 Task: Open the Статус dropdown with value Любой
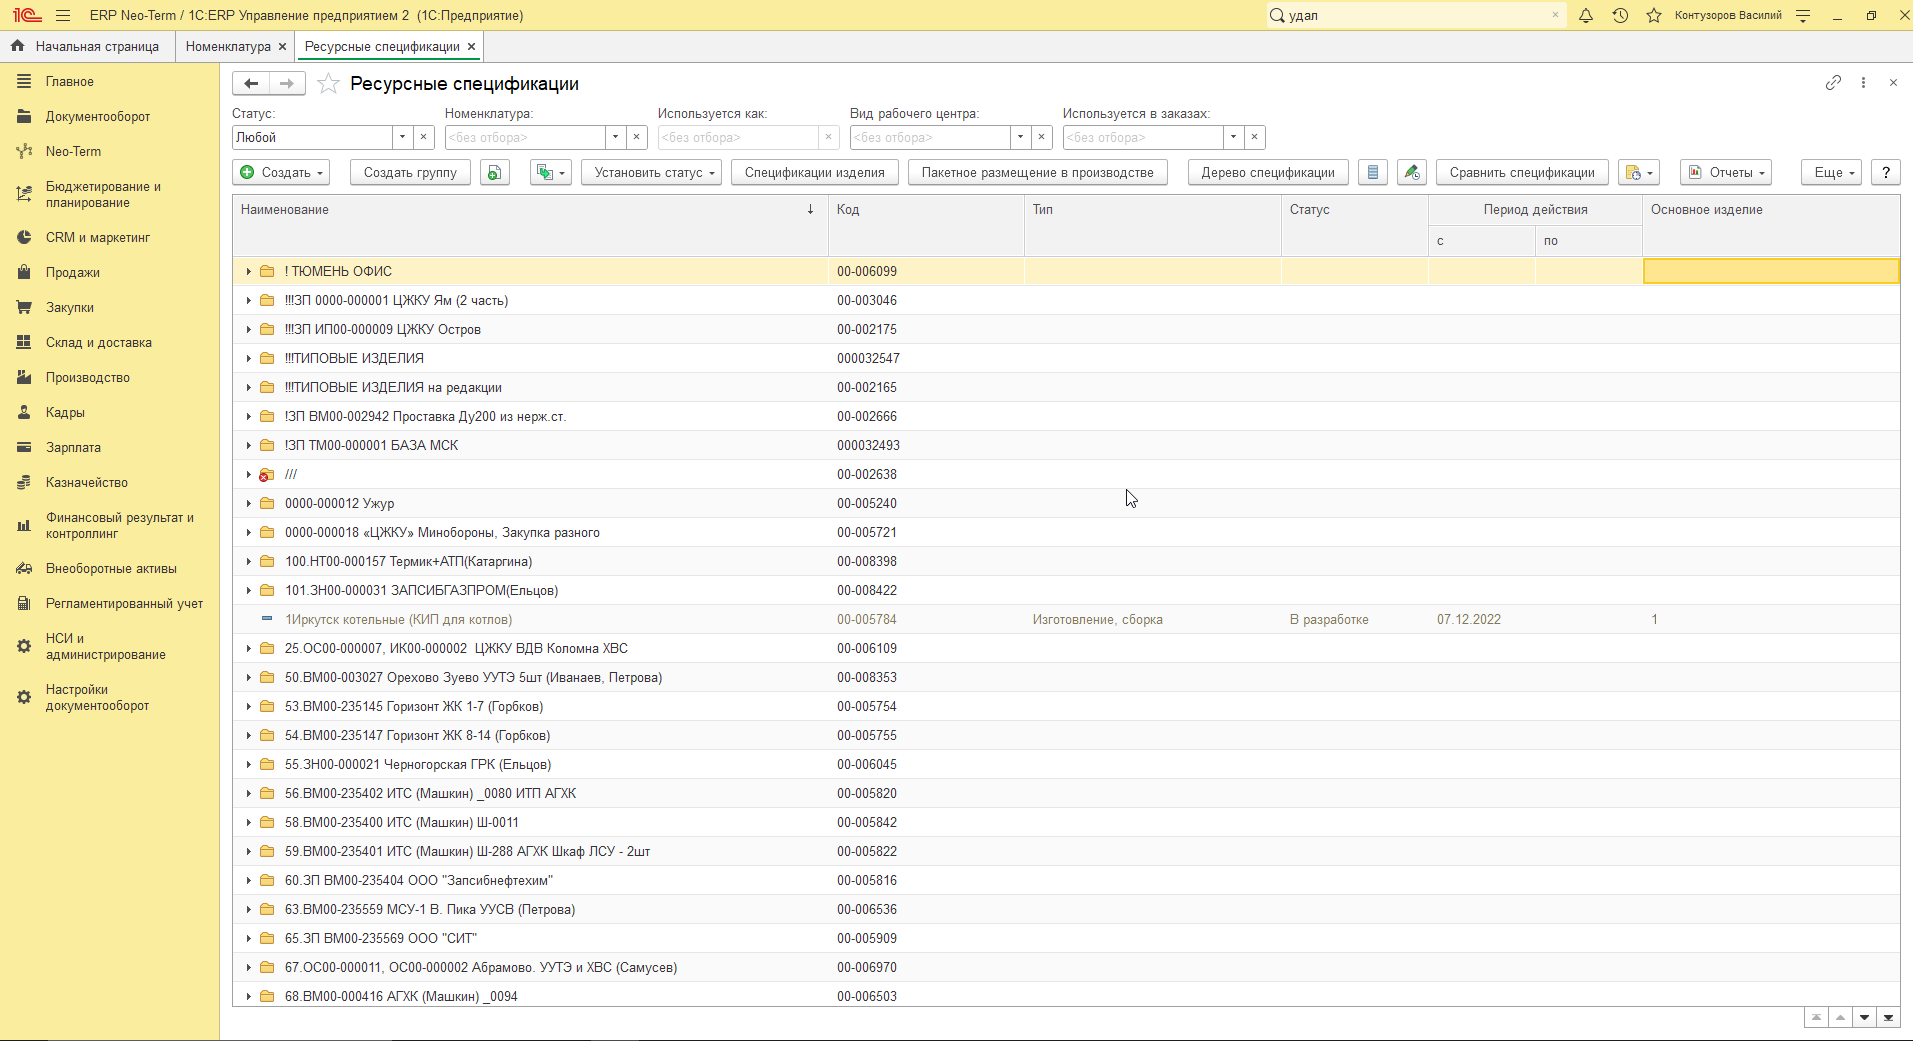tap(402, 138)
